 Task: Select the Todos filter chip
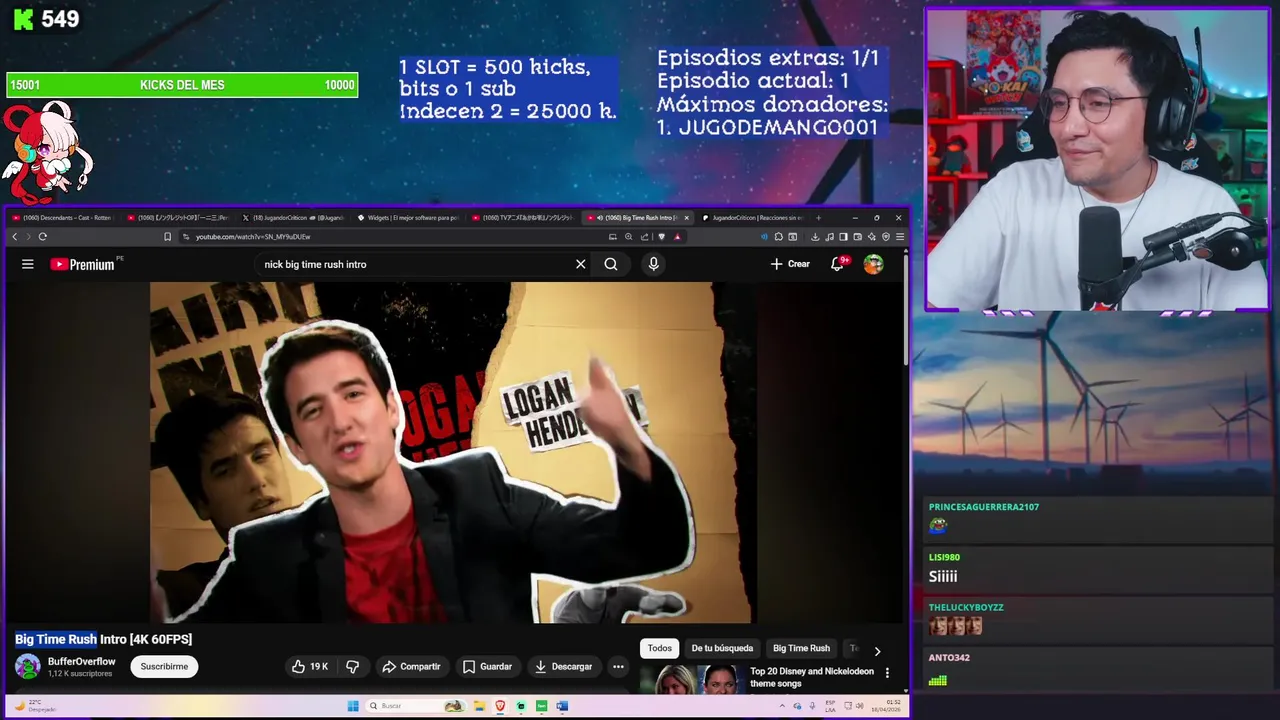point(660,648)
